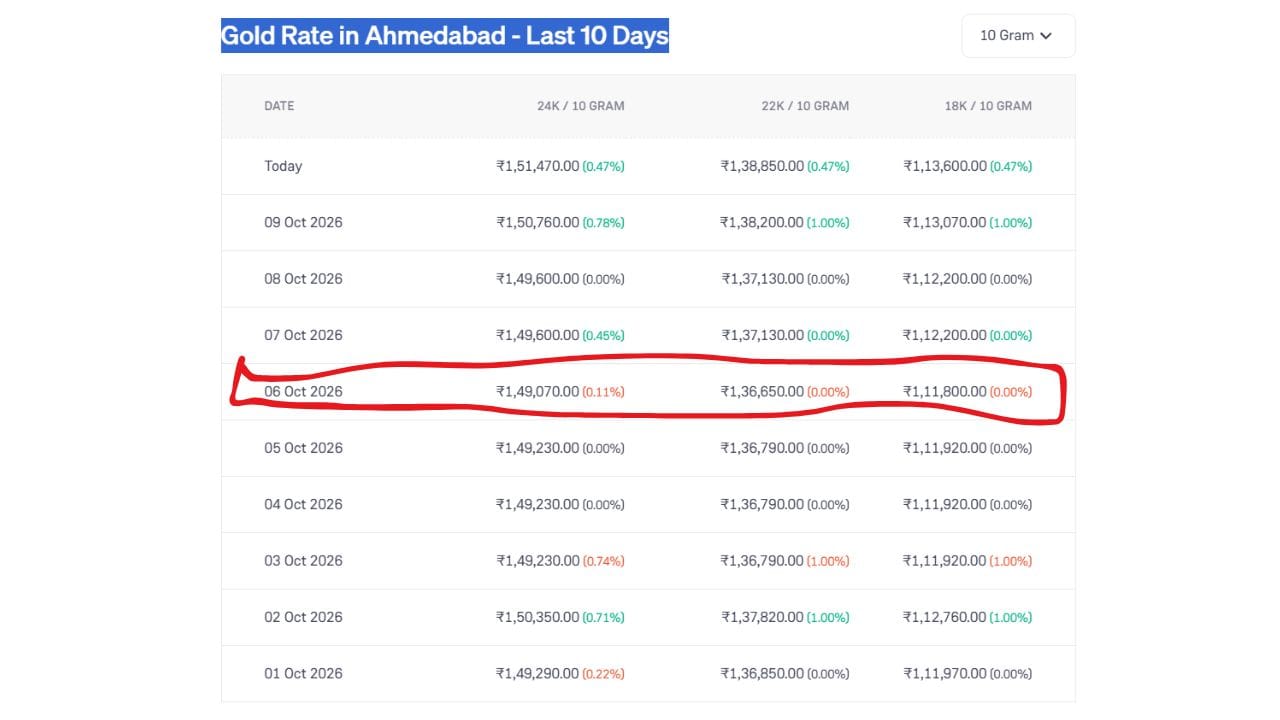Image resolution: width=1280 pixels, height=720 pixels.
Task: Click the 24K price ₹1,49,070.00
Action: (537, 391)
